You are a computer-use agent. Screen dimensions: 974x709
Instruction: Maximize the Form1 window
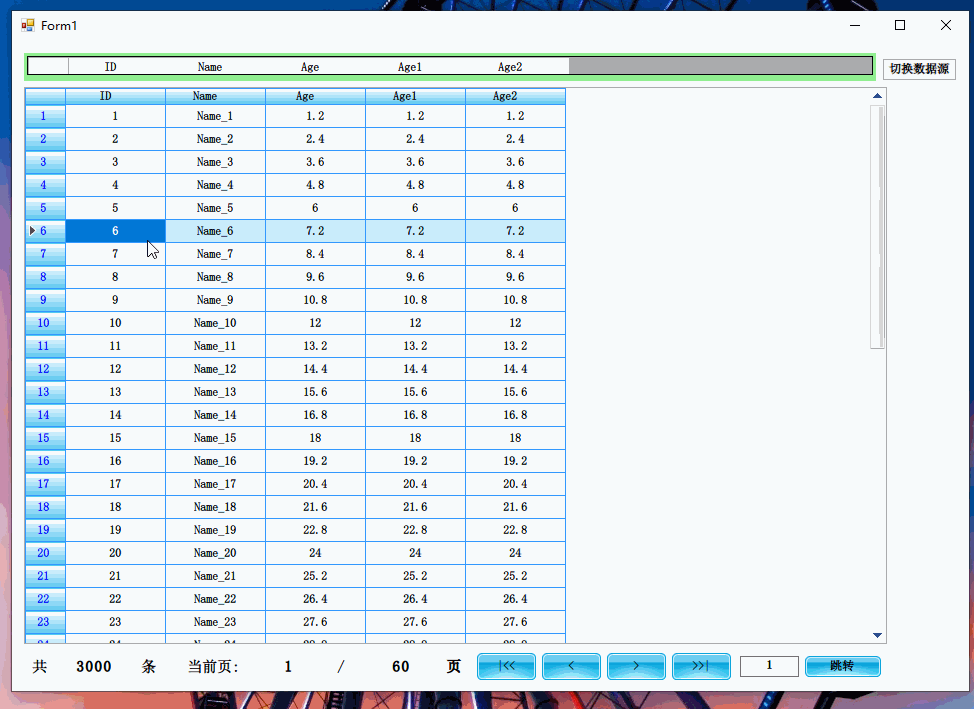coord(899,25)
